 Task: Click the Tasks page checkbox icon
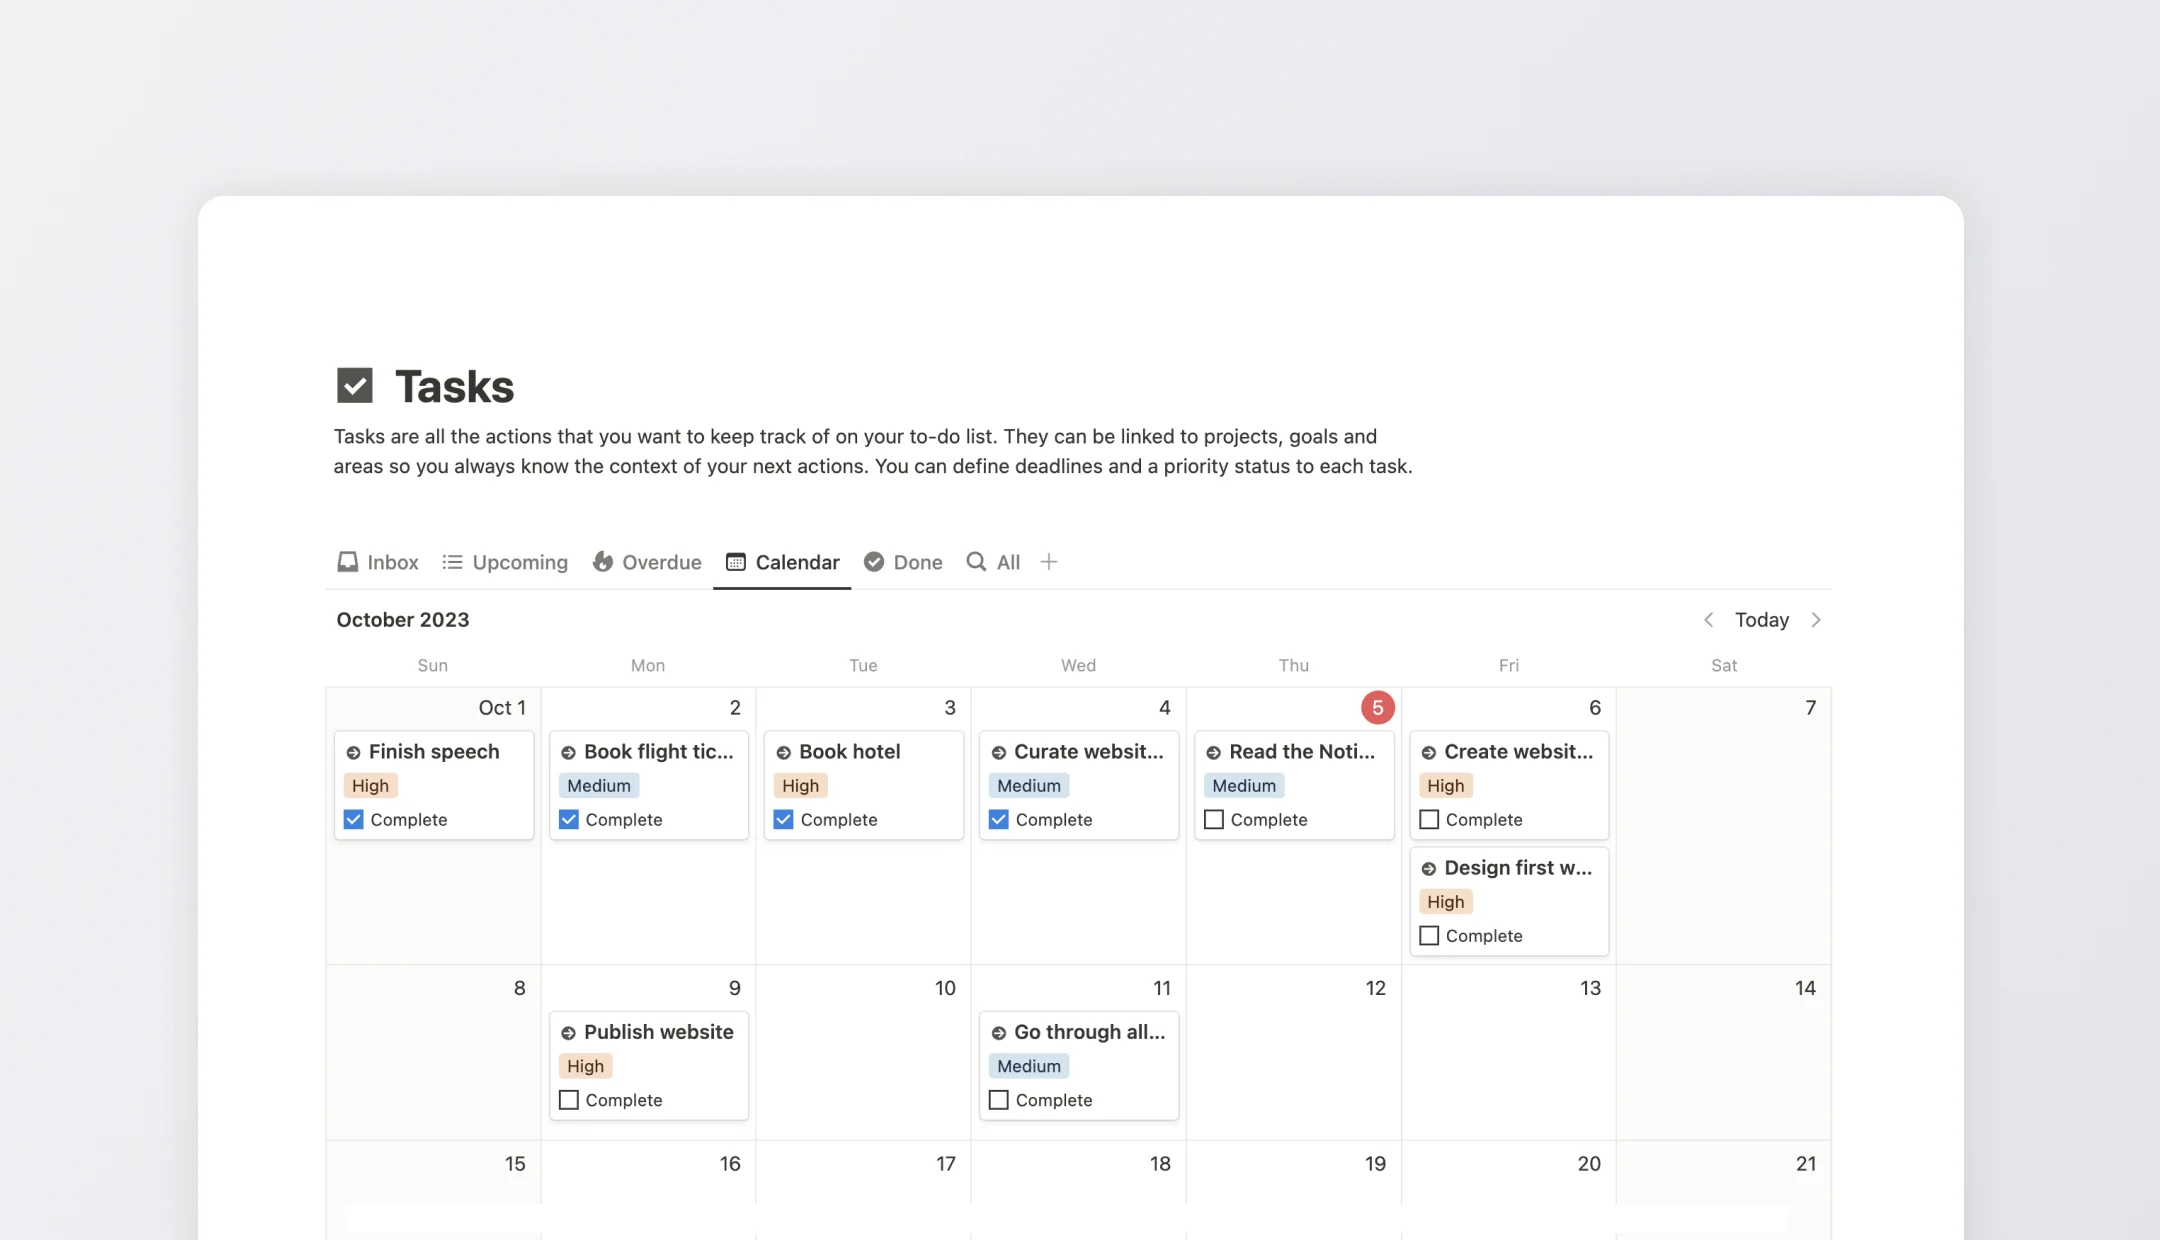click(x=355, y=384)
